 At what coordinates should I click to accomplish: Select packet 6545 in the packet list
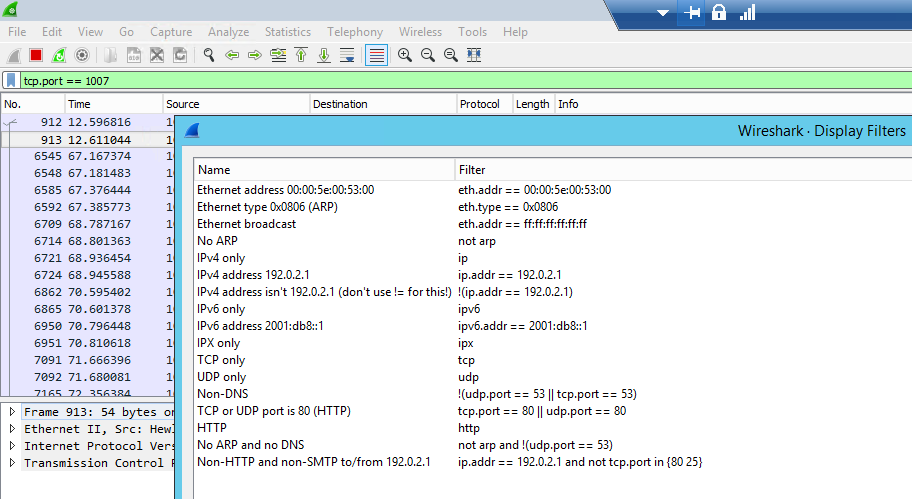(x=87, y=156)
